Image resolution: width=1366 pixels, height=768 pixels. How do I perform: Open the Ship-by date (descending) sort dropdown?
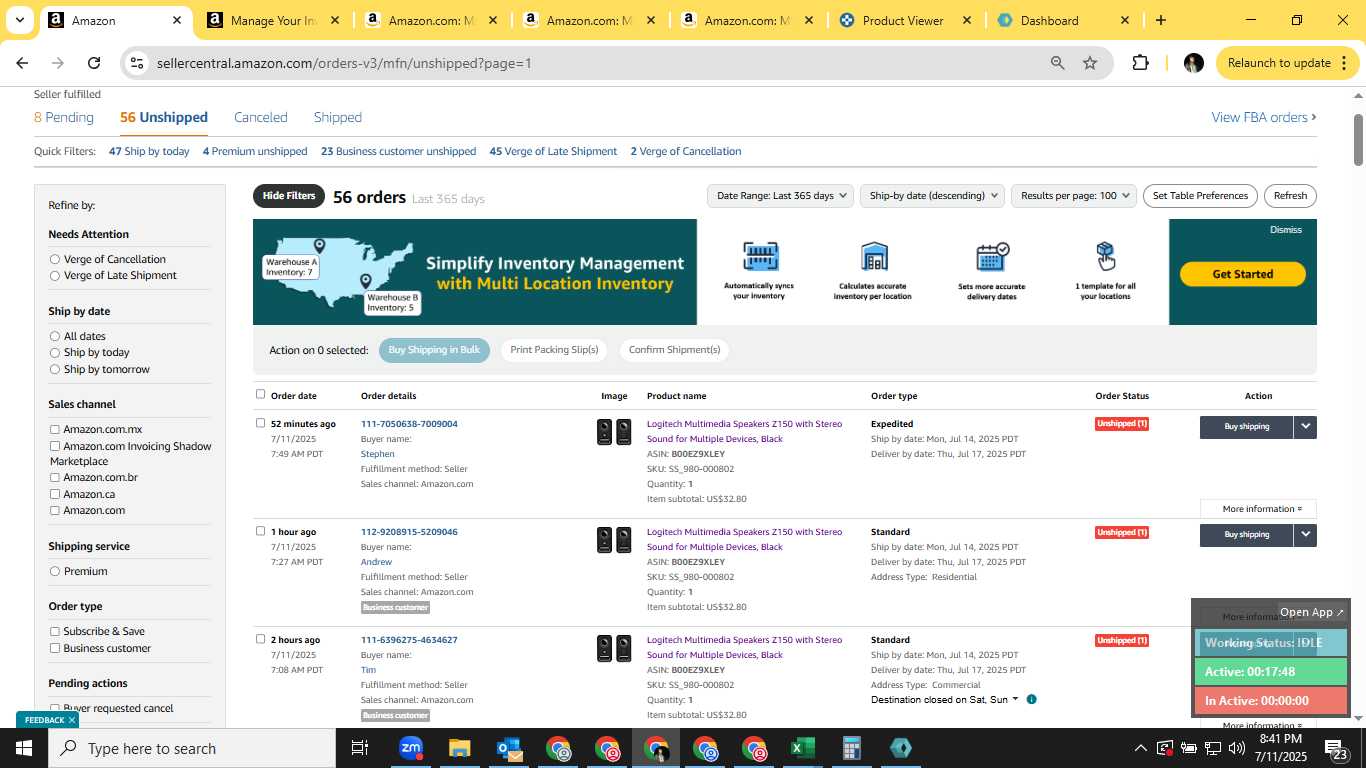click(x=932, y=196)
